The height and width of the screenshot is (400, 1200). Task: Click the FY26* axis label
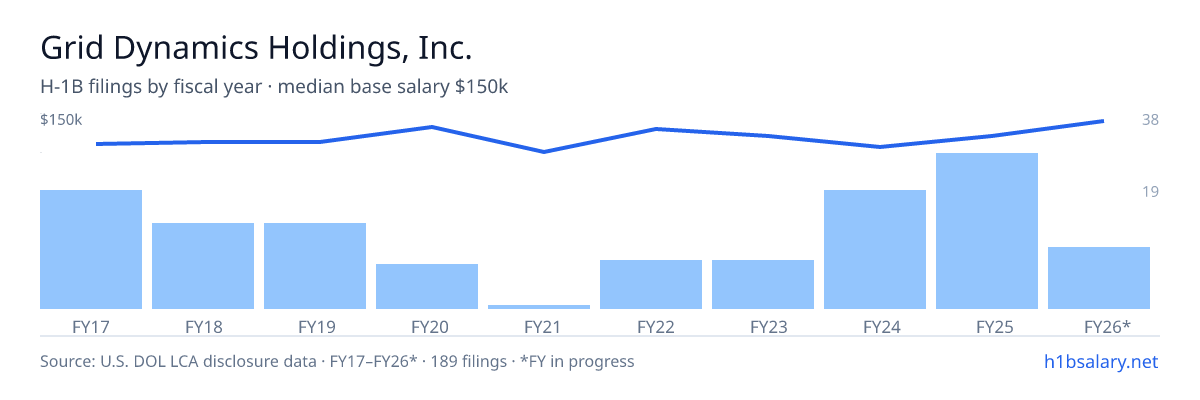point(1107,326)
